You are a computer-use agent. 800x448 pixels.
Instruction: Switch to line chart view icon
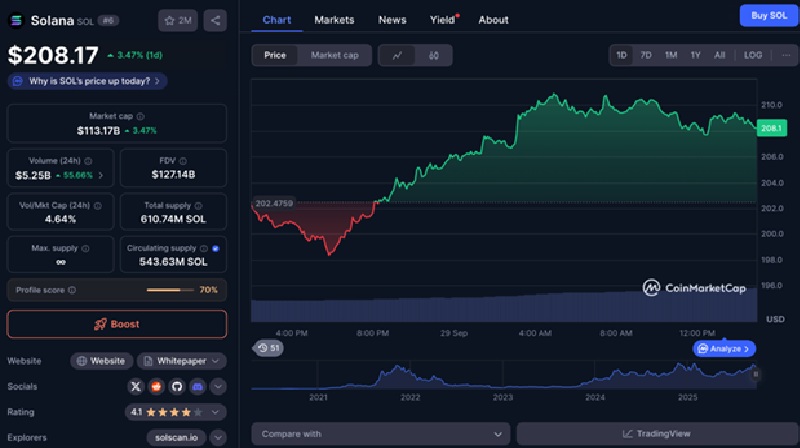(x=397, y=56)
